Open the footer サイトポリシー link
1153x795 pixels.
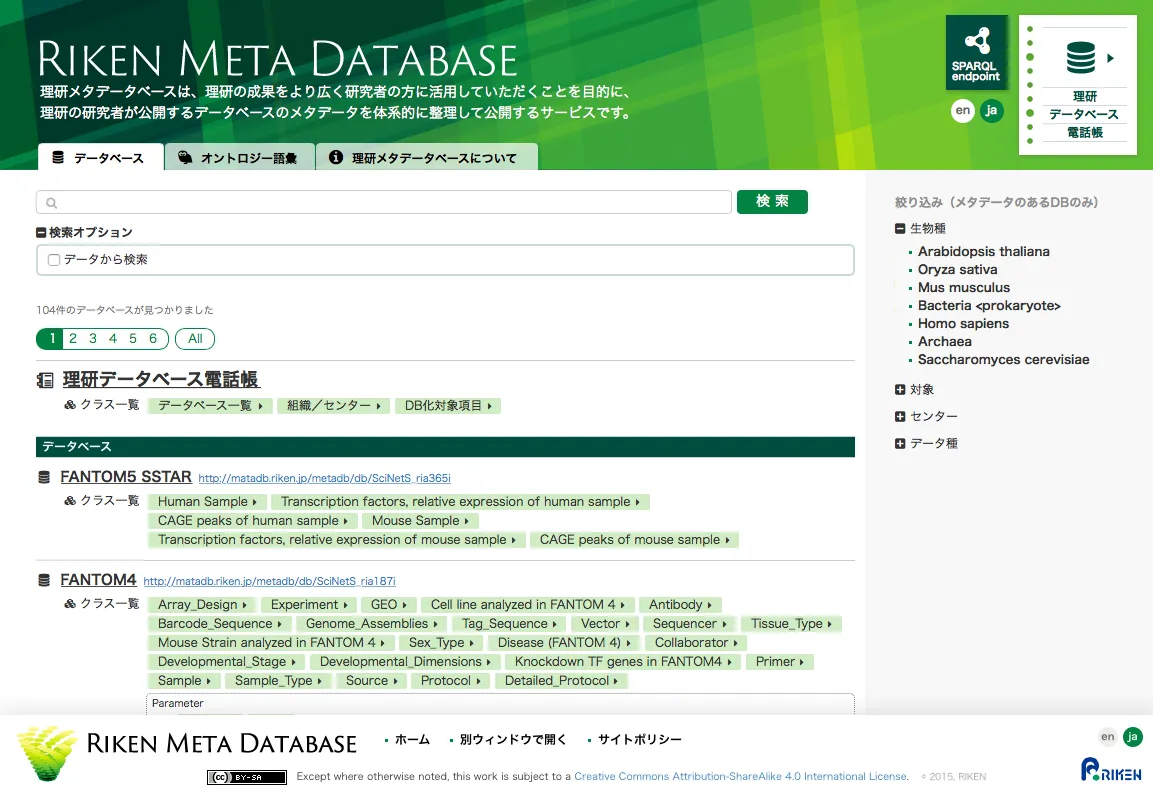(x=639, y=740)
